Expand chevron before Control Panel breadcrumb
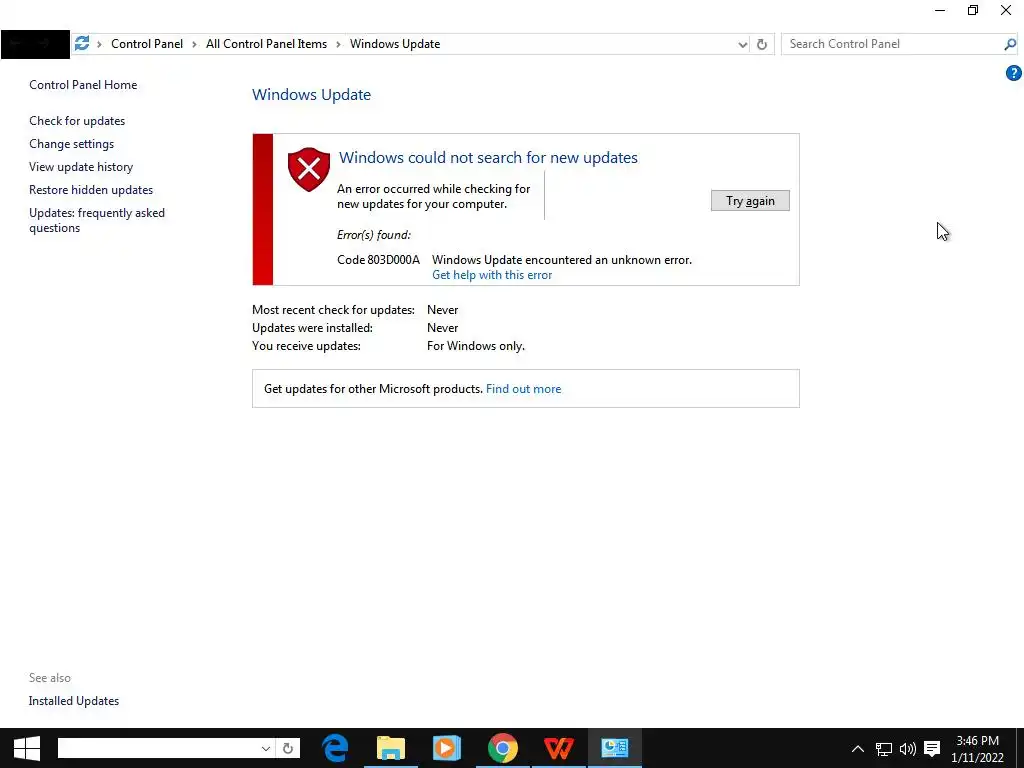1024x768 pixels. point(99,44)
